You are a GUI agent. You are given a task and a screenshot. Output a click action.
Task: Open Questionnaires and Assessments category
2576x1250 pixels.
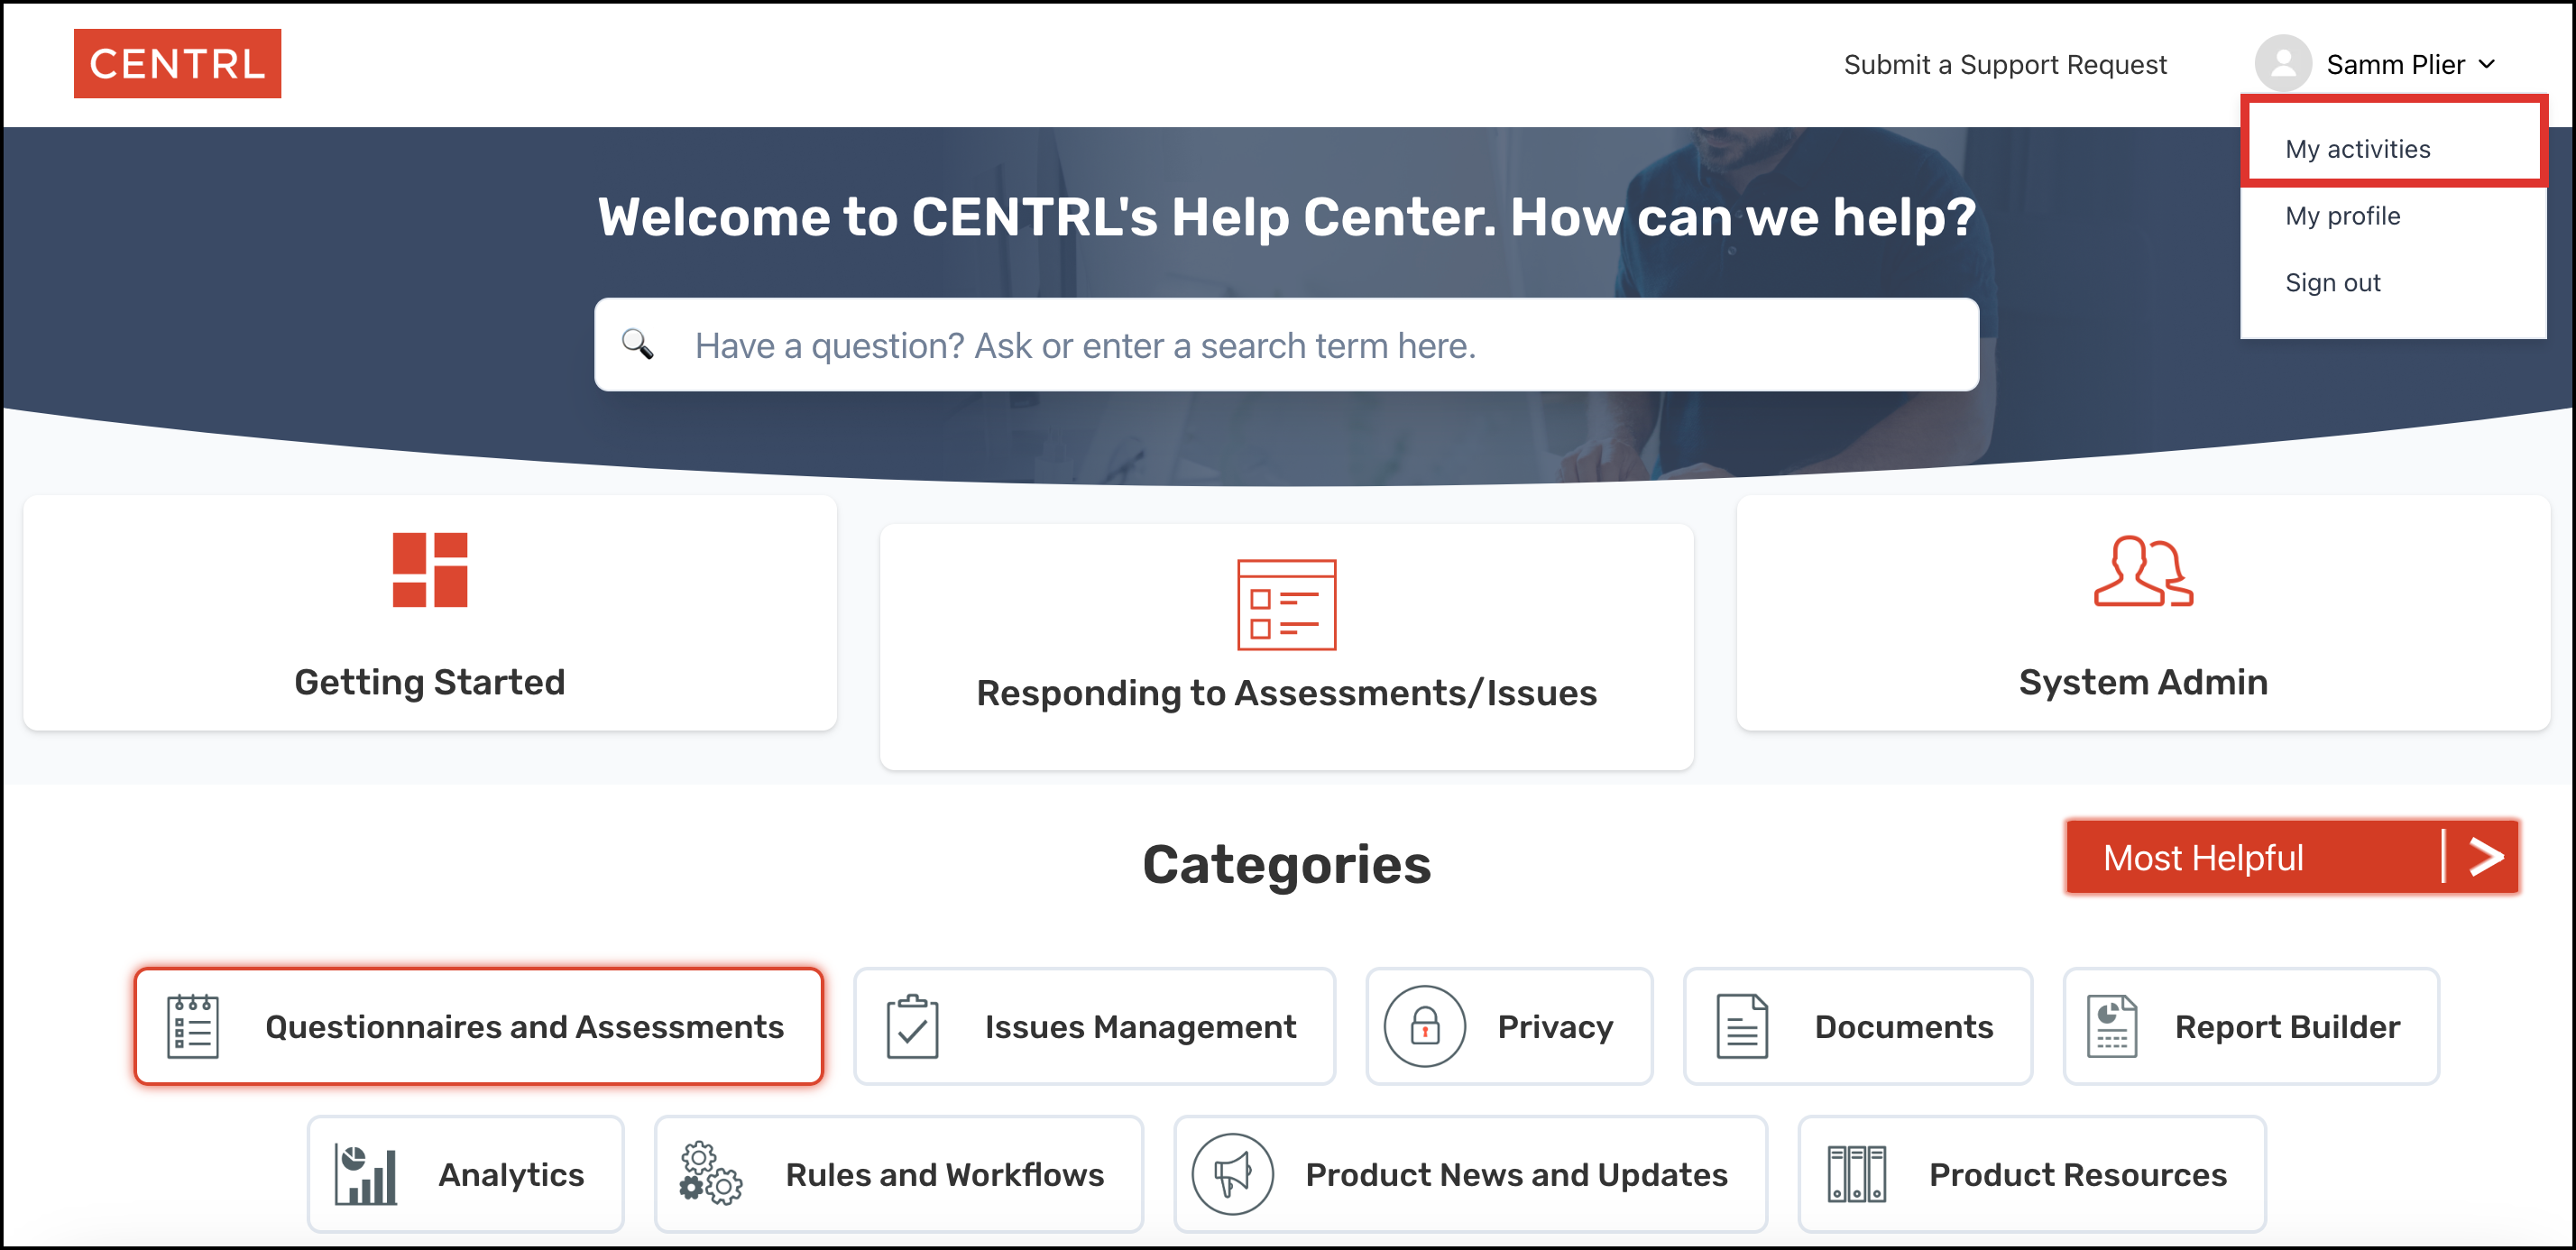click(x=479, y=1026)
